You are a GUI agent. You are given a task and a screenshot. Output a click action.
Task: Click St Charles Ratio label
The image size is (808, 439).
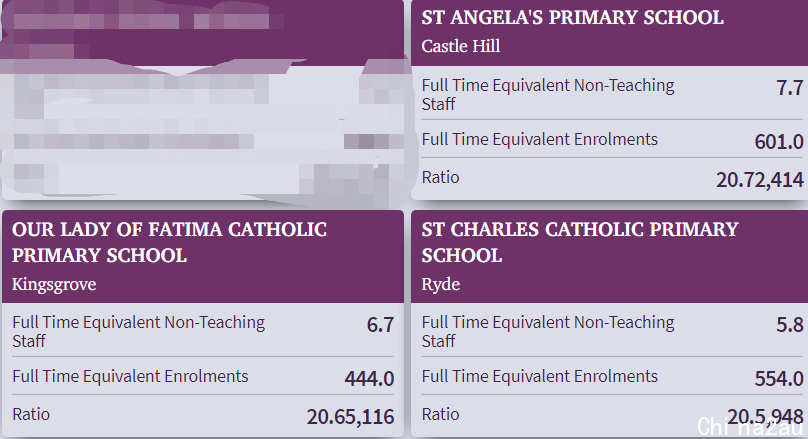(440, 414)
